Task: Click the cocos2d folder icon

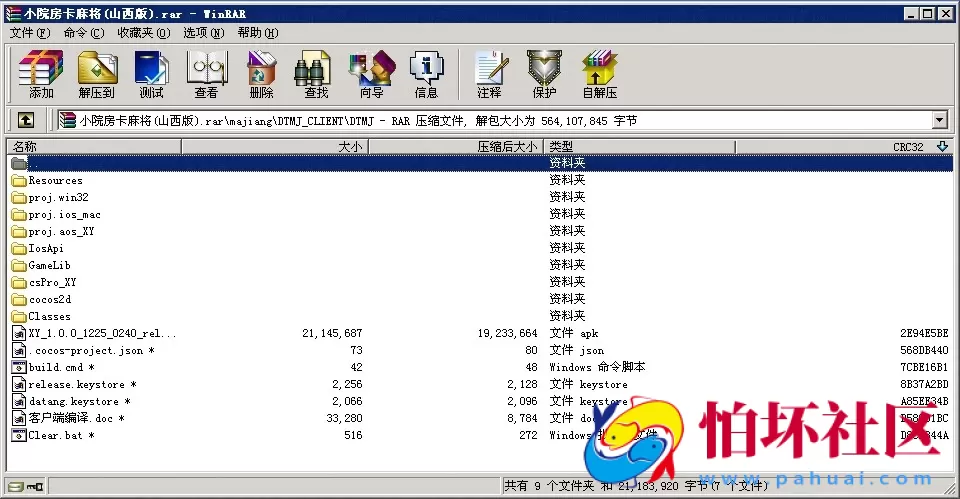Action: click(x=19, y=299)
